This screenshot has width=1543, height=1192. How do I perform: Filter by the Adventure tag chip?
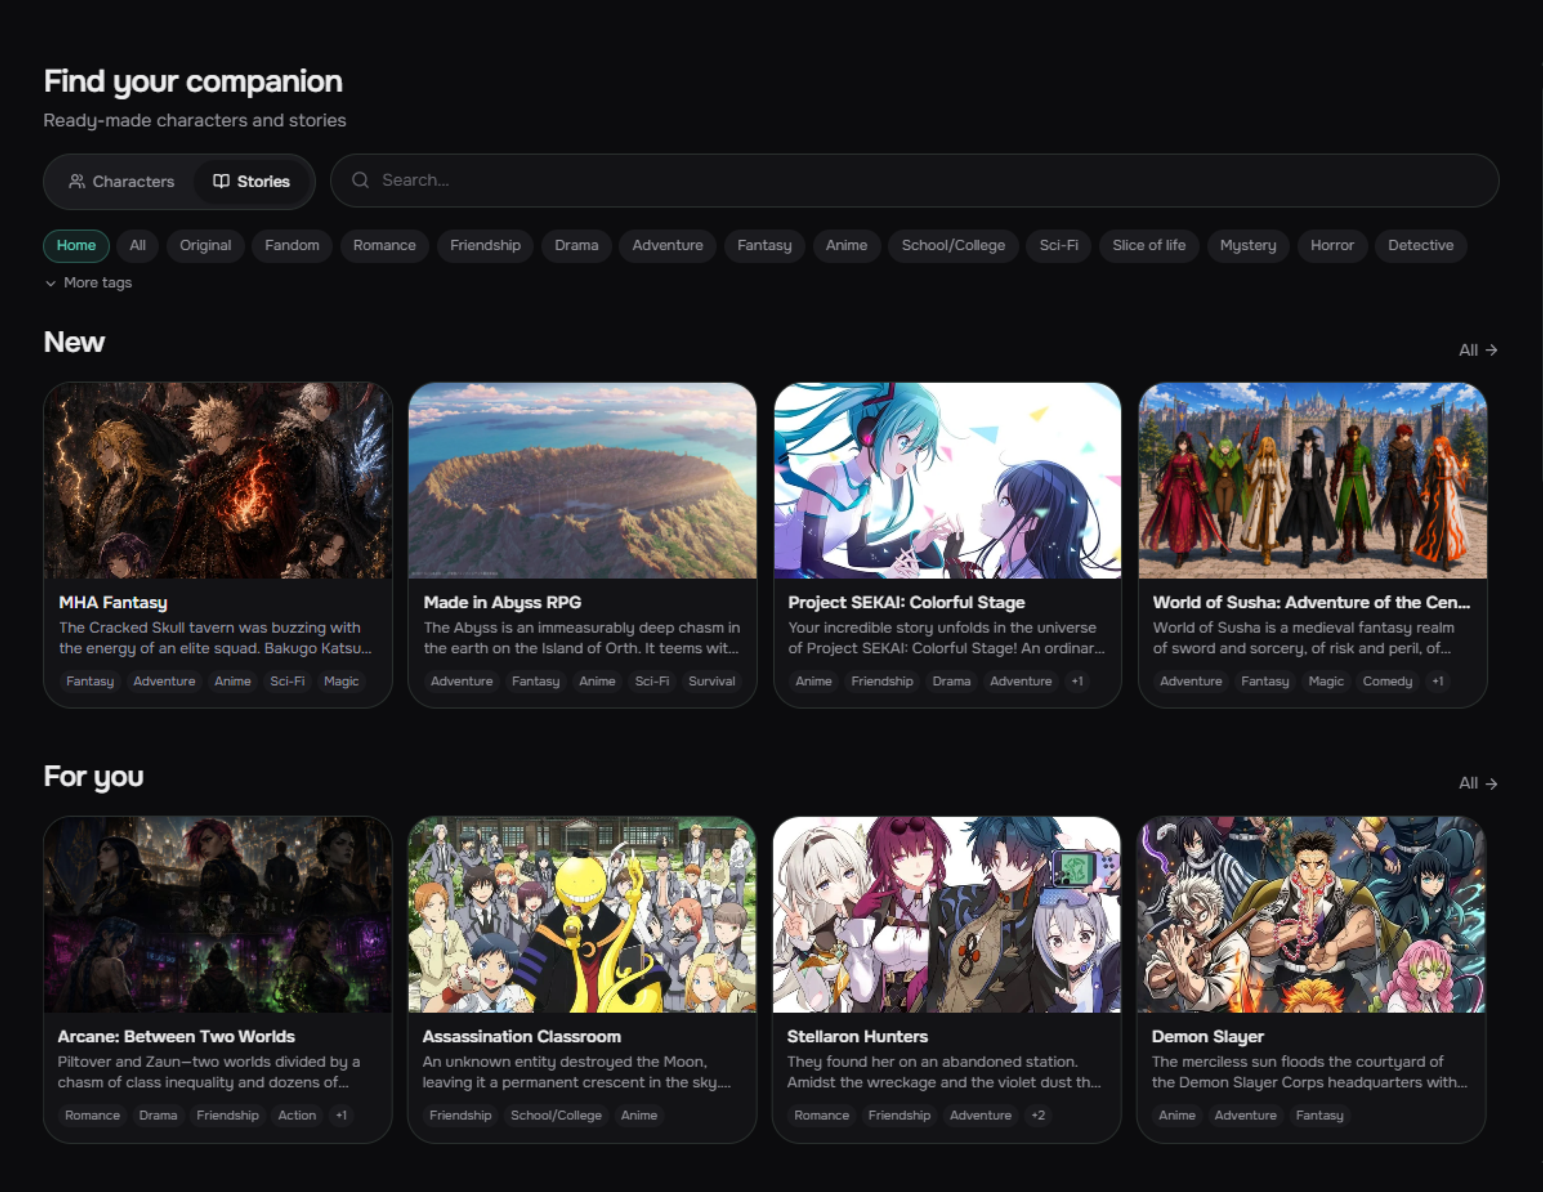pyautogui.click(x=667, y=245)
